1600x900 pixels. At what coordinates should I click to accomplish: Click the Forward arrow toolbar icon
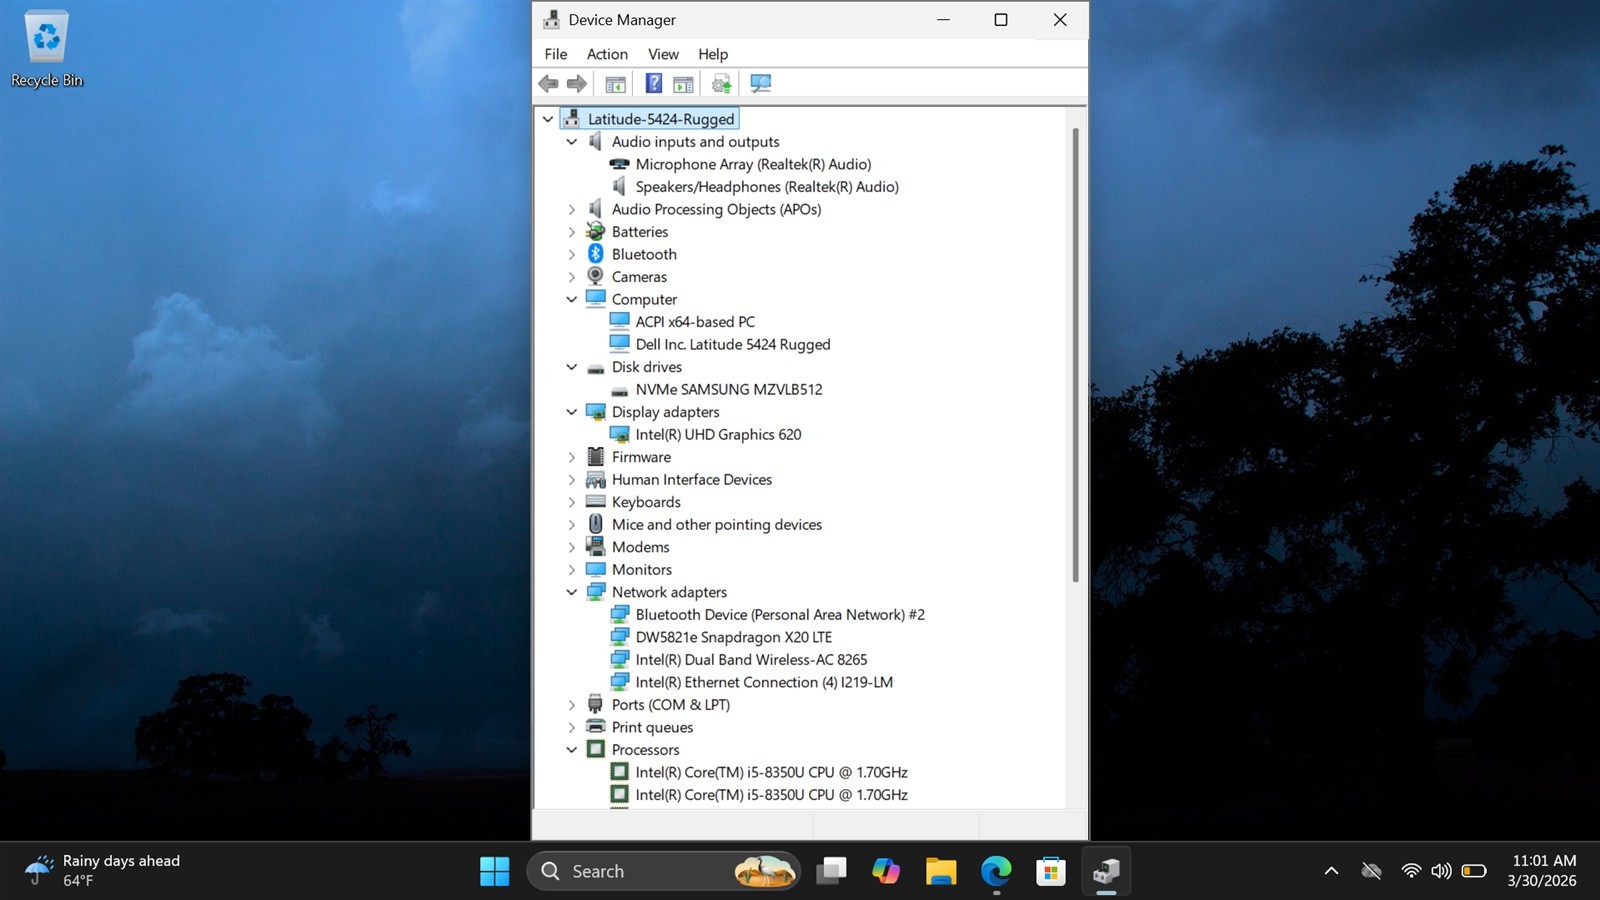click(x=577, y=84)
